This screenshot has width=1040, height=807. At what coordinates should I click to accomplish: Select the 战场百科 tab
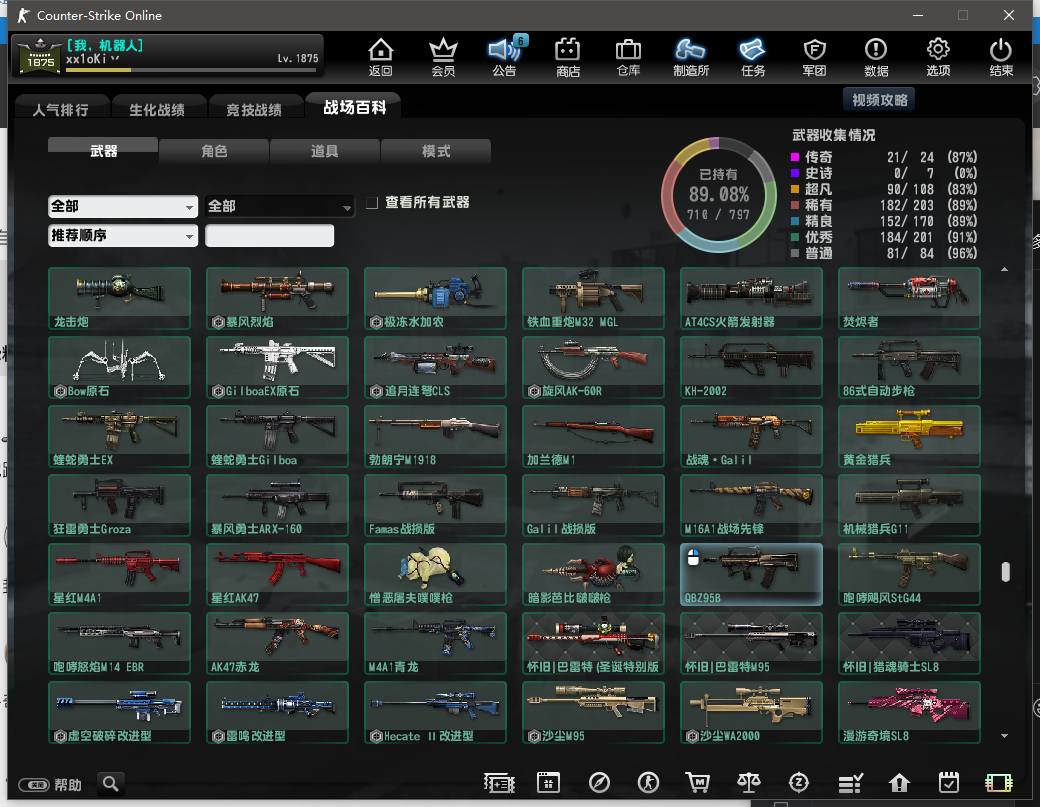(x=354, y=107)
